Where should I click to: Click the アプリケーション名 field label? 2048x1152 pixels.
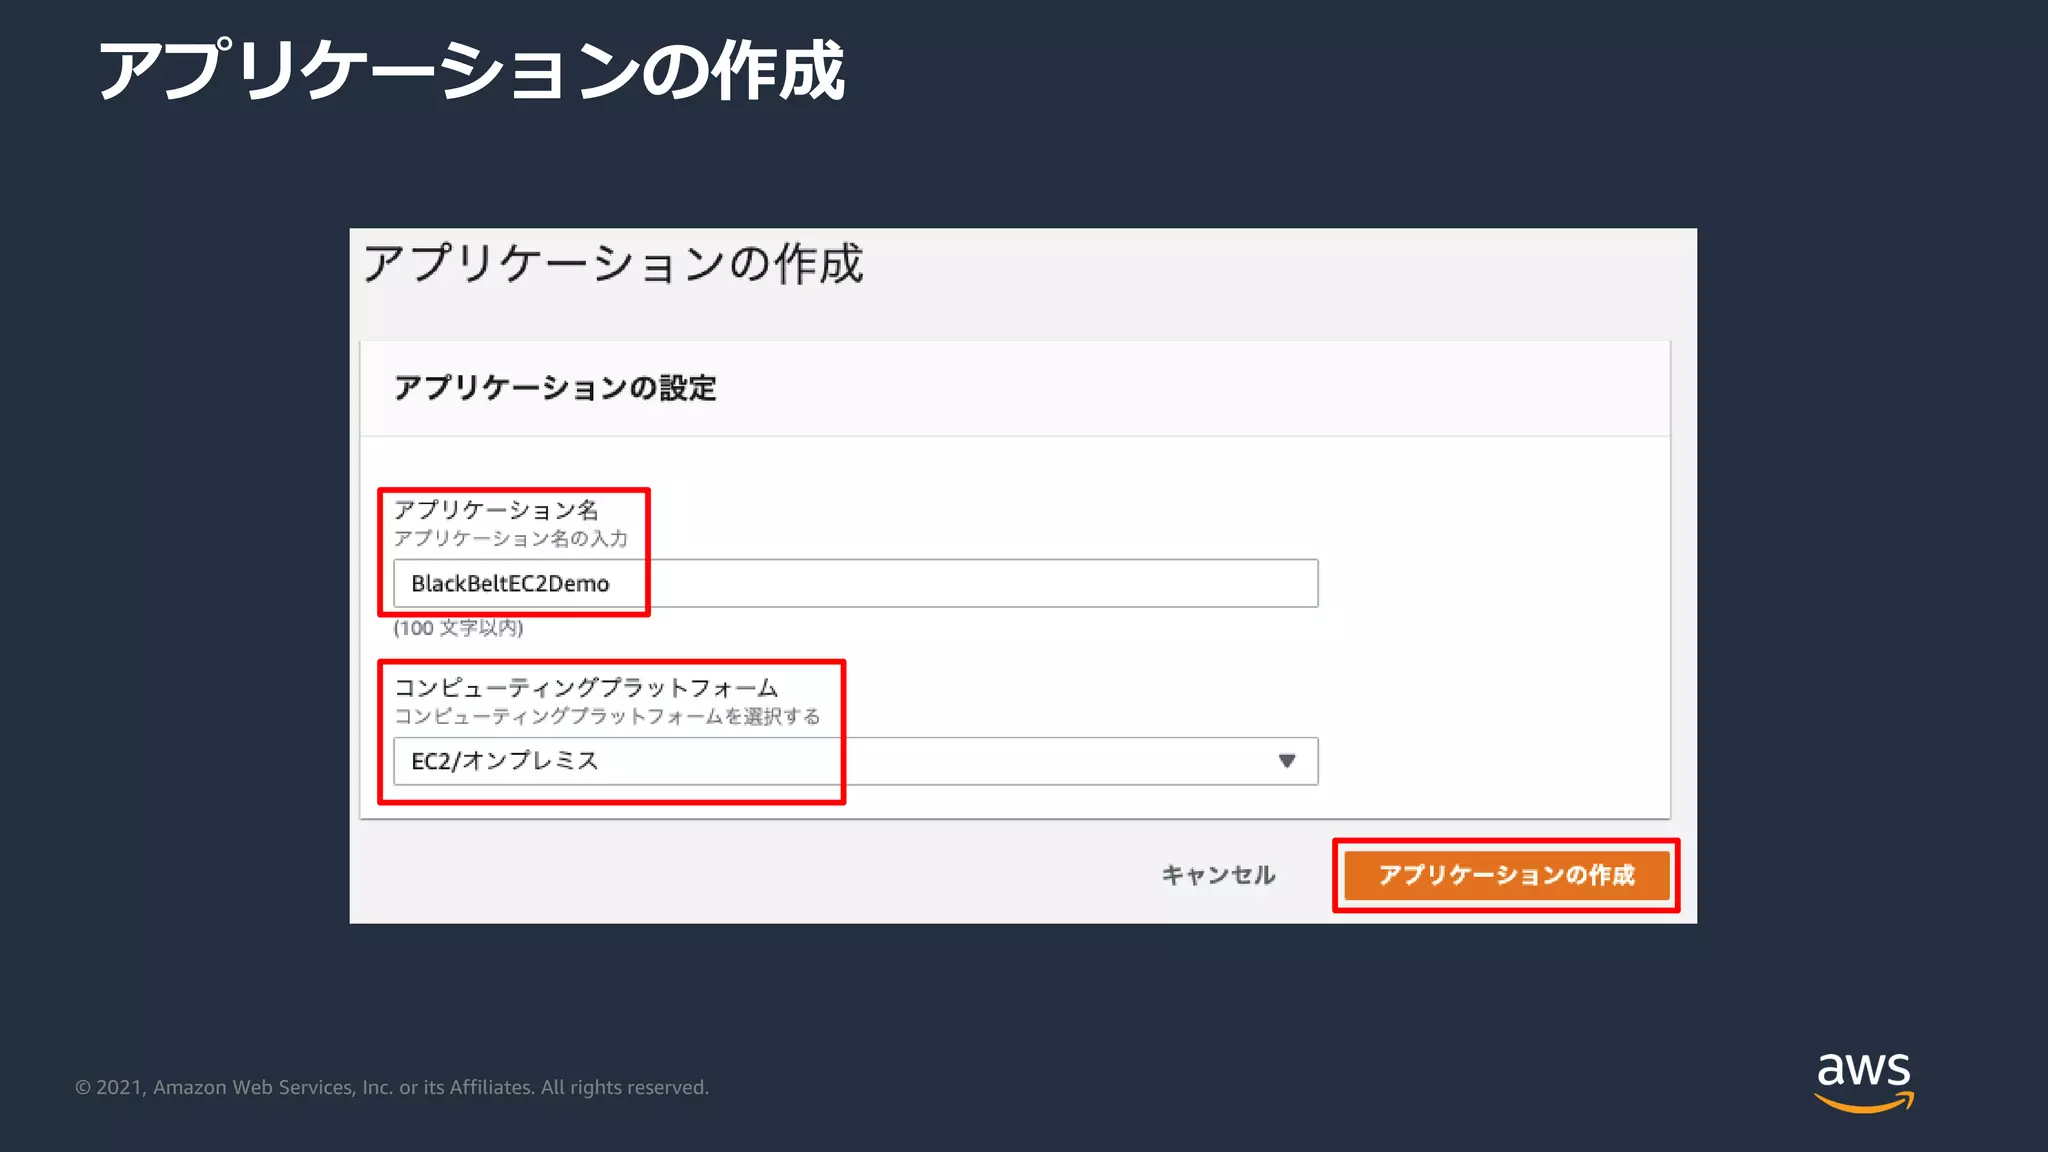pos(496,510)
